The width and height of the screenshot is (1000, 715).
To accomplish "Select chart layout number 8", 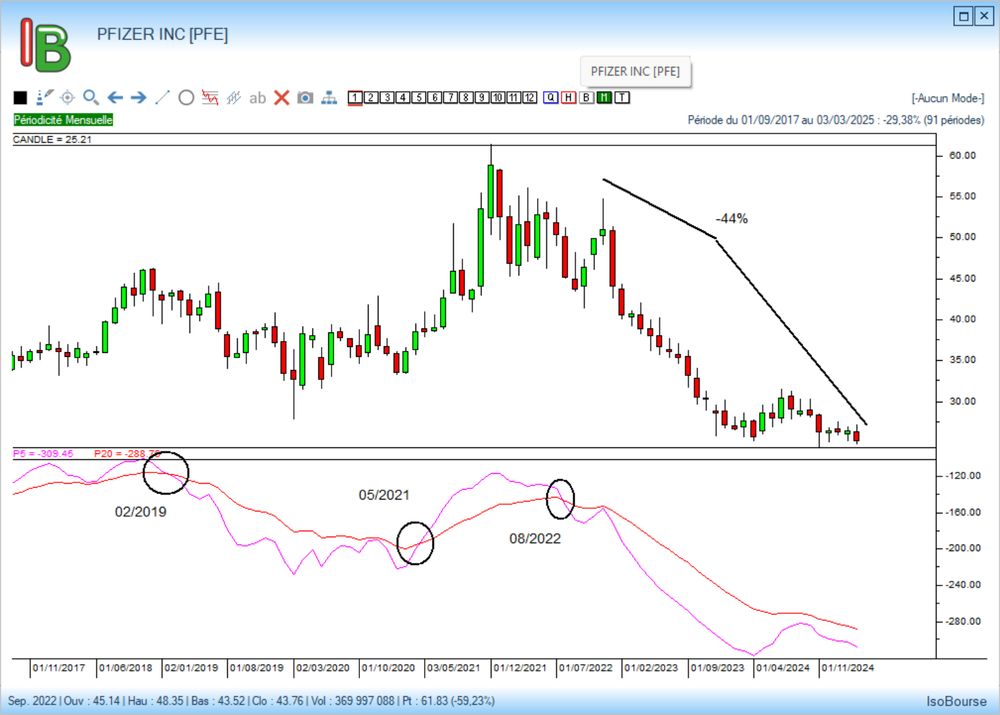I will tap(467, 98).
